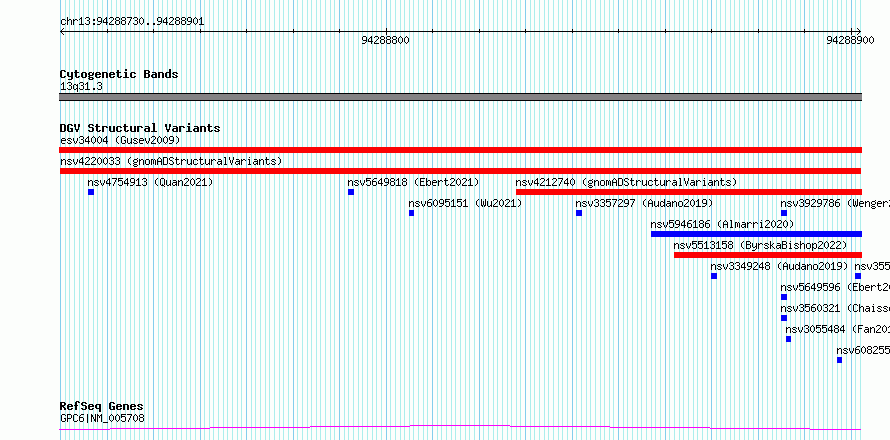The image size is (890, 440).
Task: Click the magenta GPC6 gene line
Action: 460,427
